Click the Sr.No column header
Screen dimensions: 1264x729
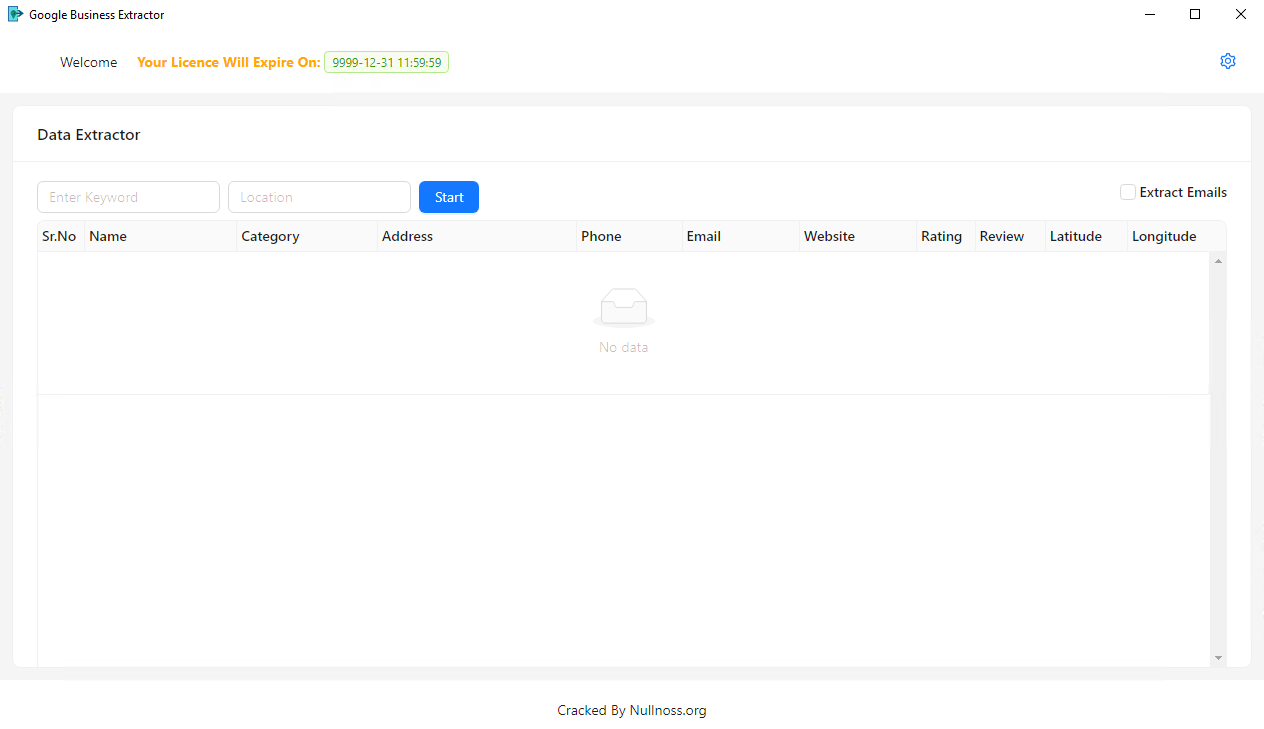pos(61,236)
